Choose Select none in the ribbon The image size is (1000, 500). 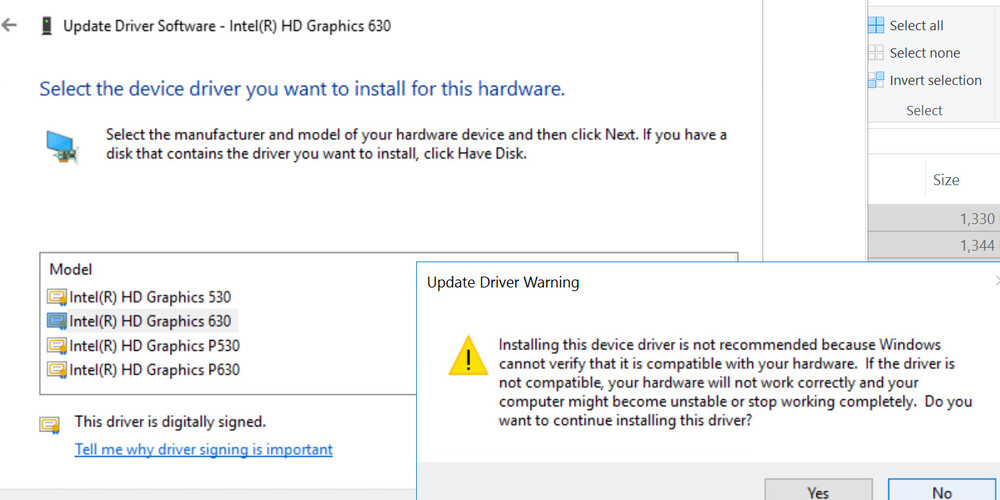[923, 53]
